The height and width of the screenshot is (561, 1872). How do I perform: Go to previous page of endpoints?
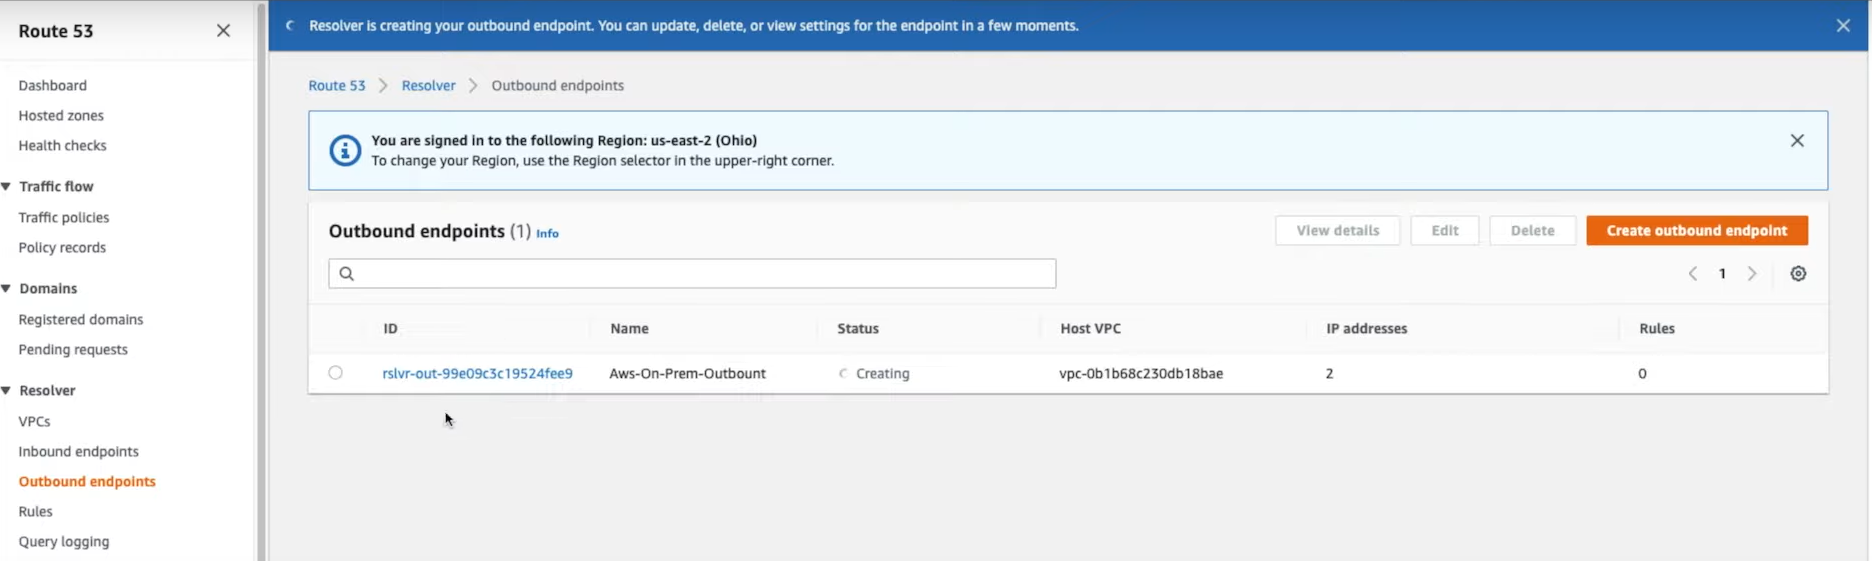coord(1693,274)
